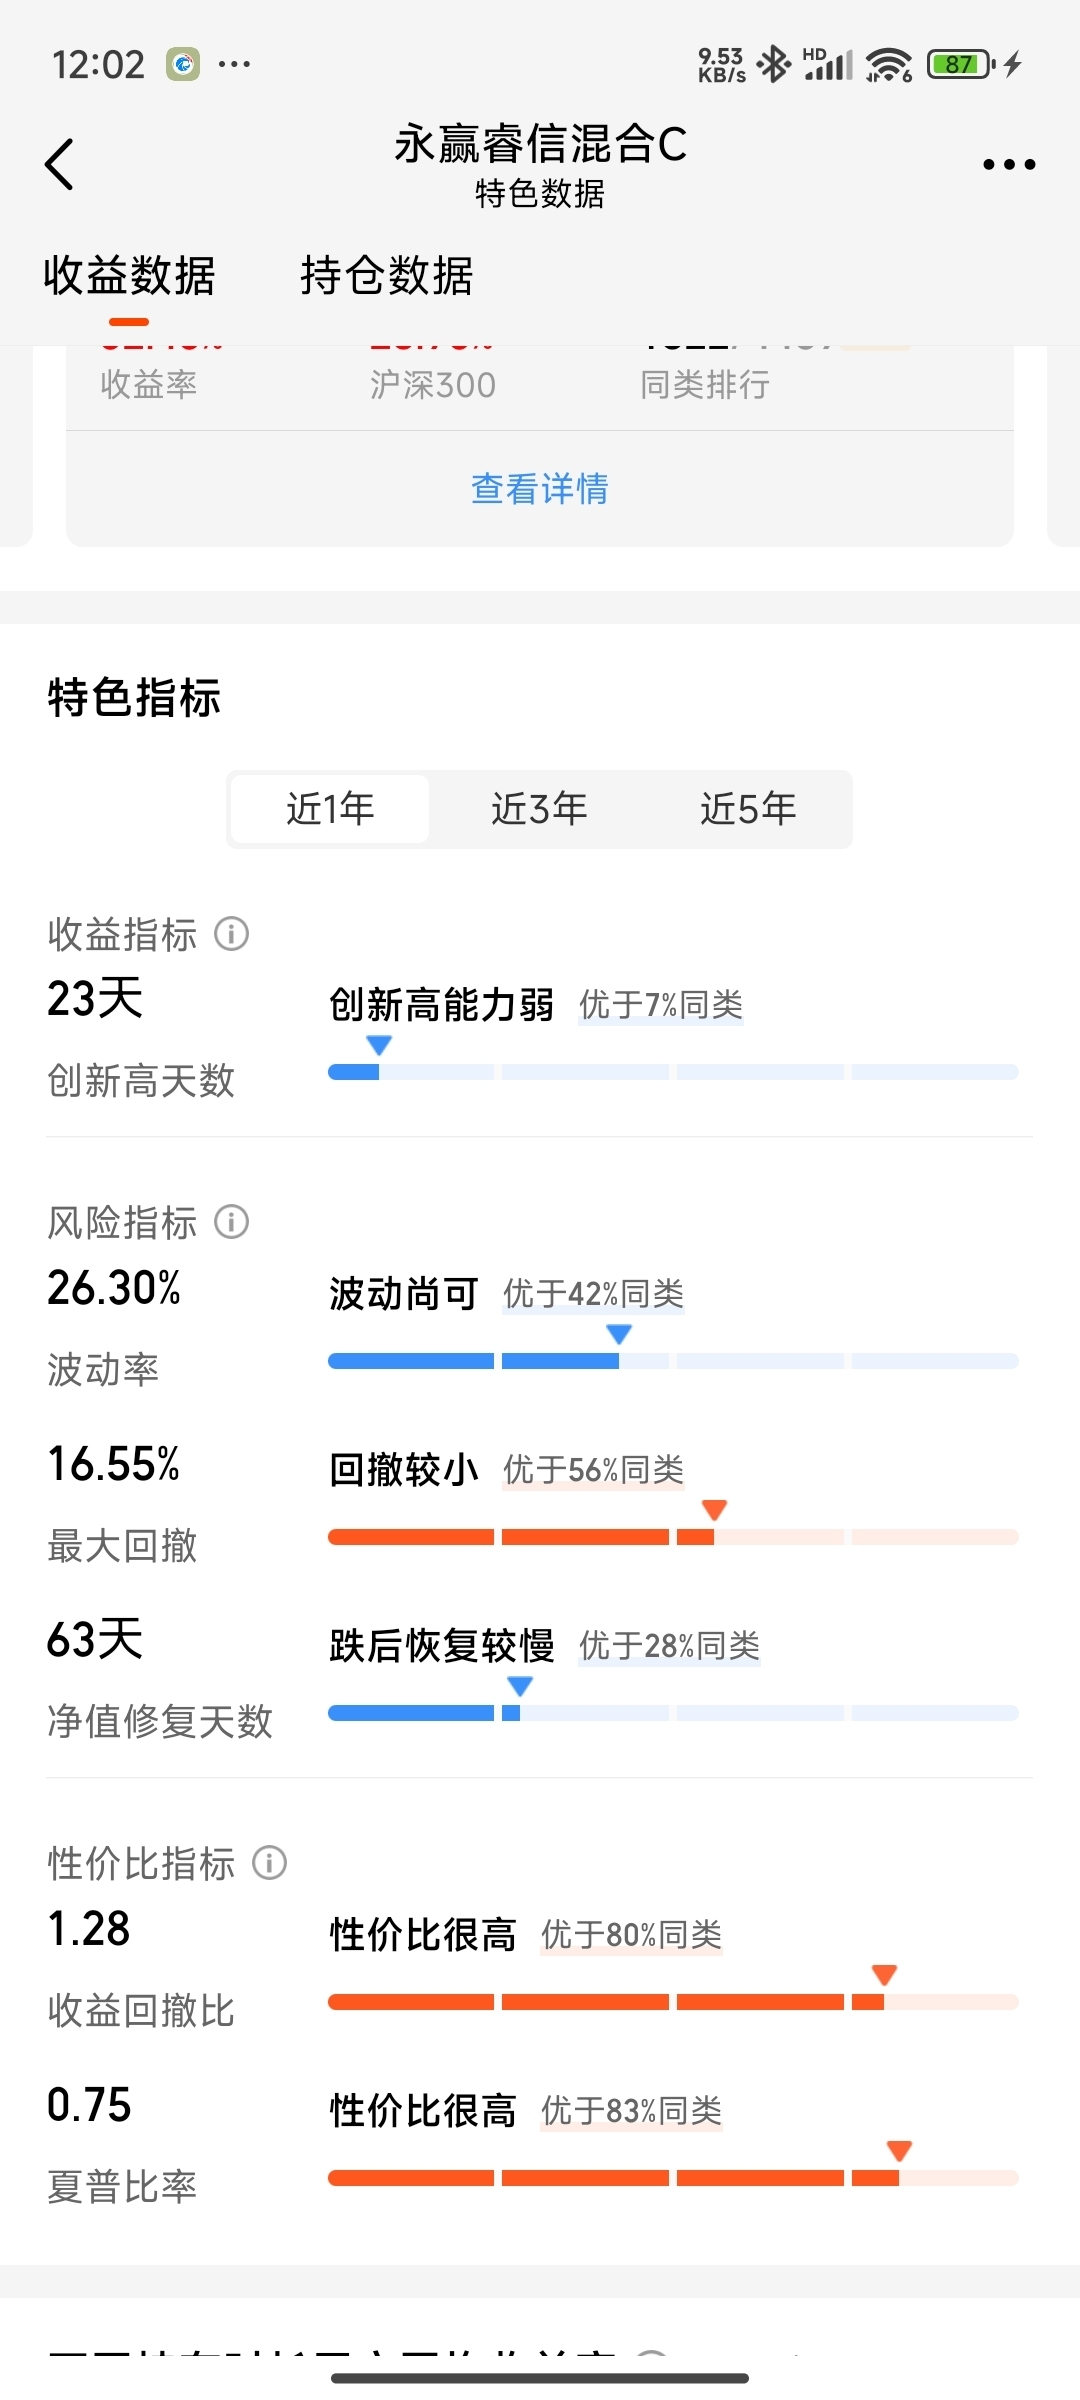
Task: Tap the 优于83%同类 label
Action: [x=632, y=2111]
